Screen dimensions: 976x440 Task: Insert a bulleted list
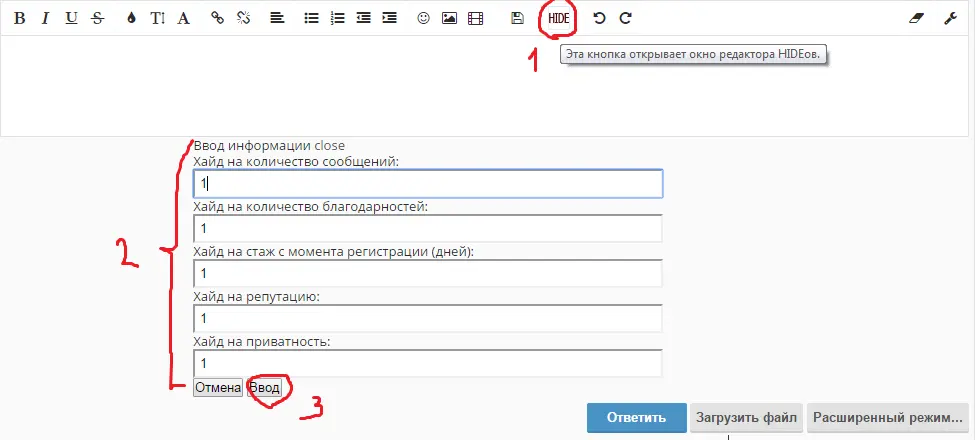311,18
